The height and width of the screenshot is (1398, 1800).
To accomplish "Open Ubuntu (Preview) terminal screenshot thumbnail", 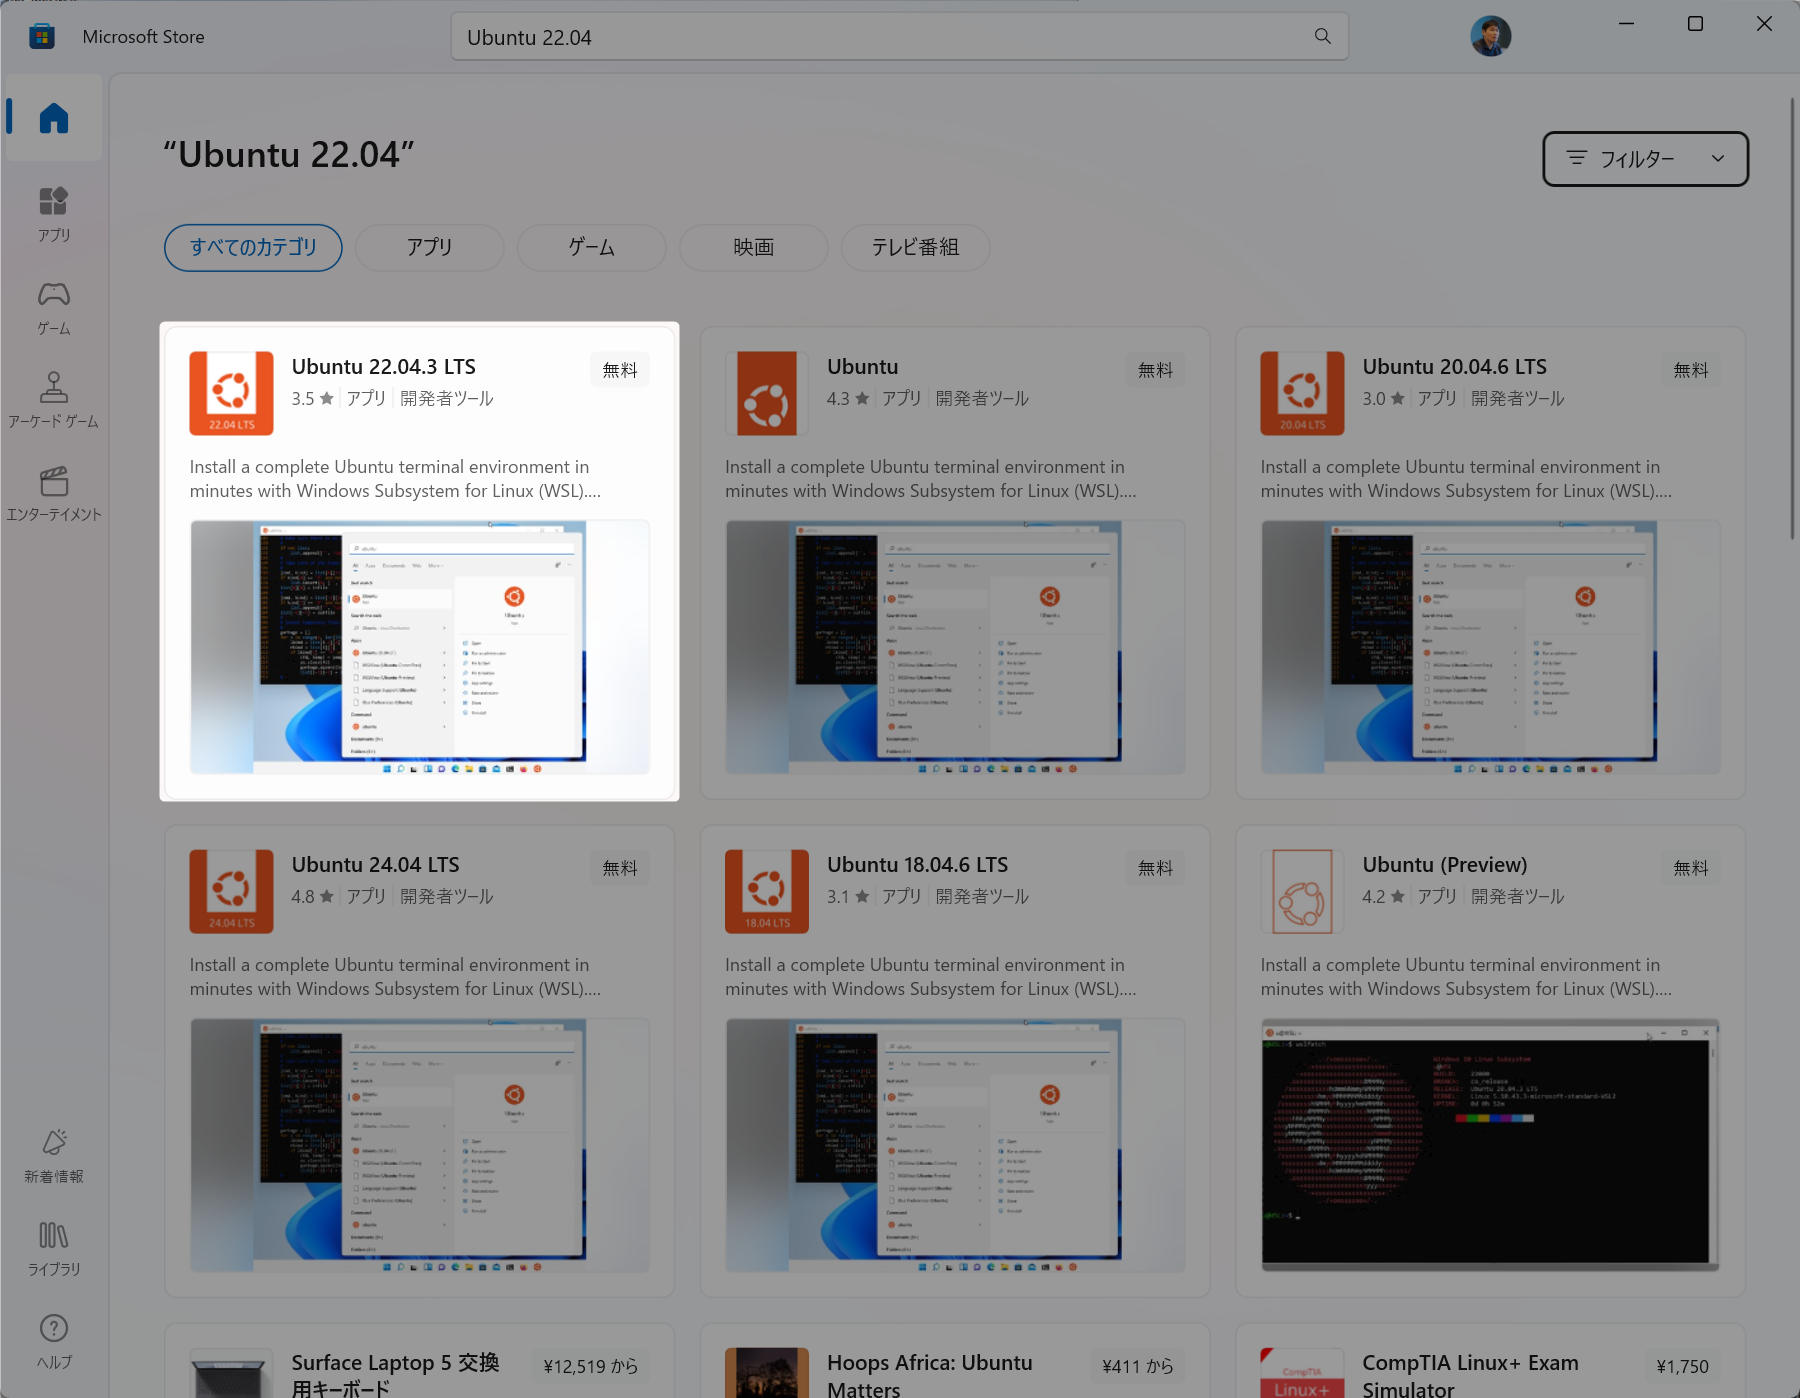I will point(1490,1145).
